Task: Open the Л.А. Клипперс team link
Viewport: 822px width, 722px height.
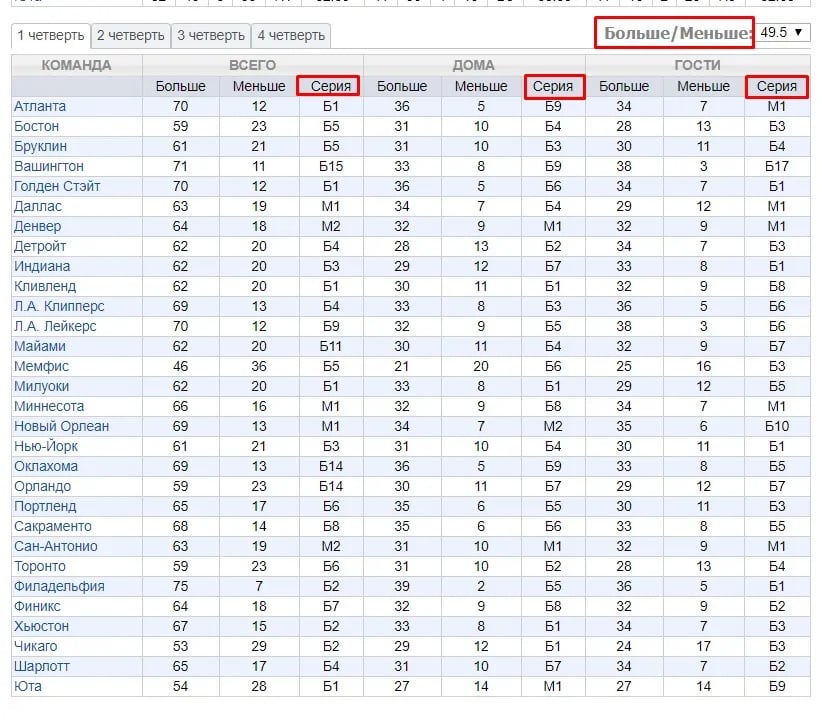Action: pos(59,306)
